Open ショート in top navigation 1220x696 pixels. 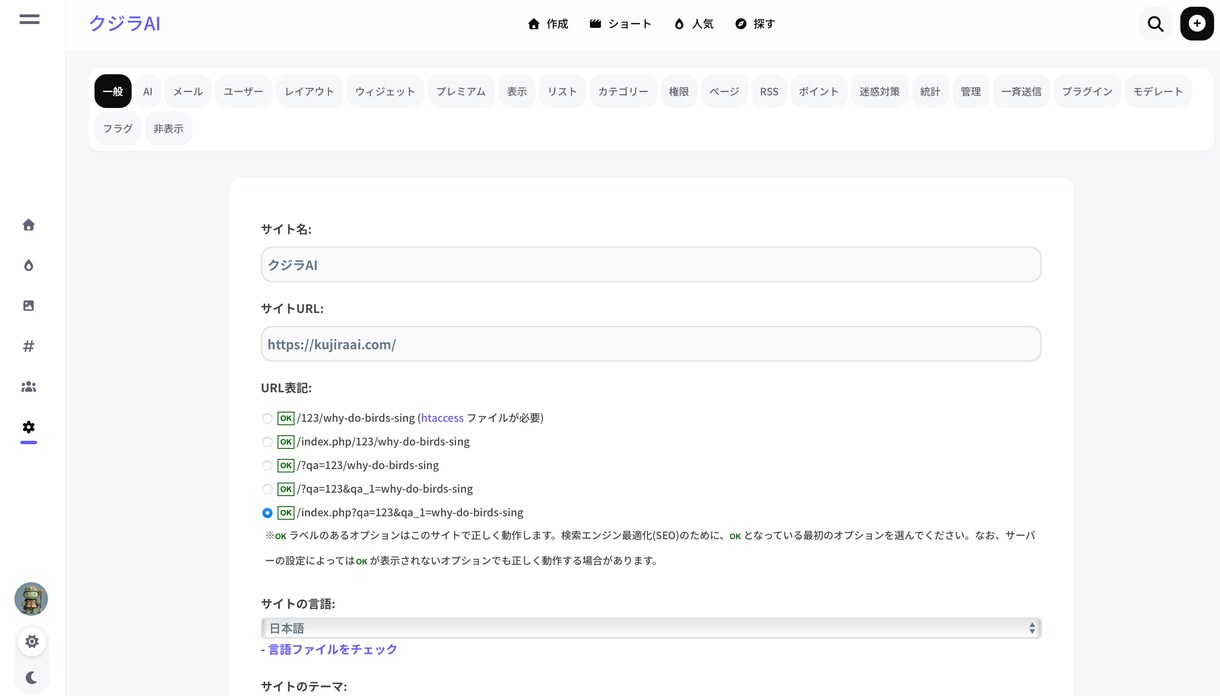coord(621,24)
